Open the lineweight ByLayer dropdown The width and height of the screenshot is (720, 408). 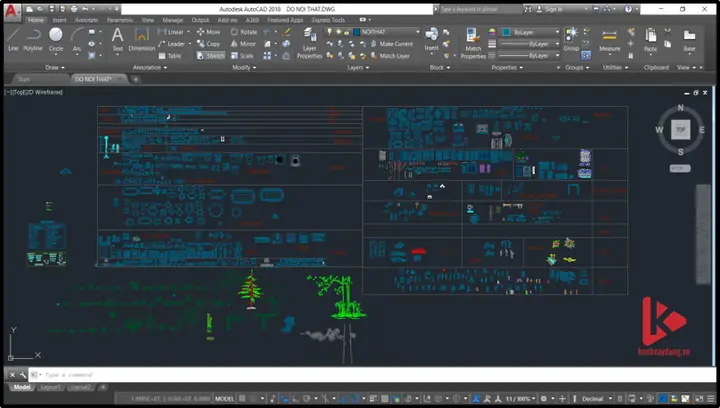point(529,44)
